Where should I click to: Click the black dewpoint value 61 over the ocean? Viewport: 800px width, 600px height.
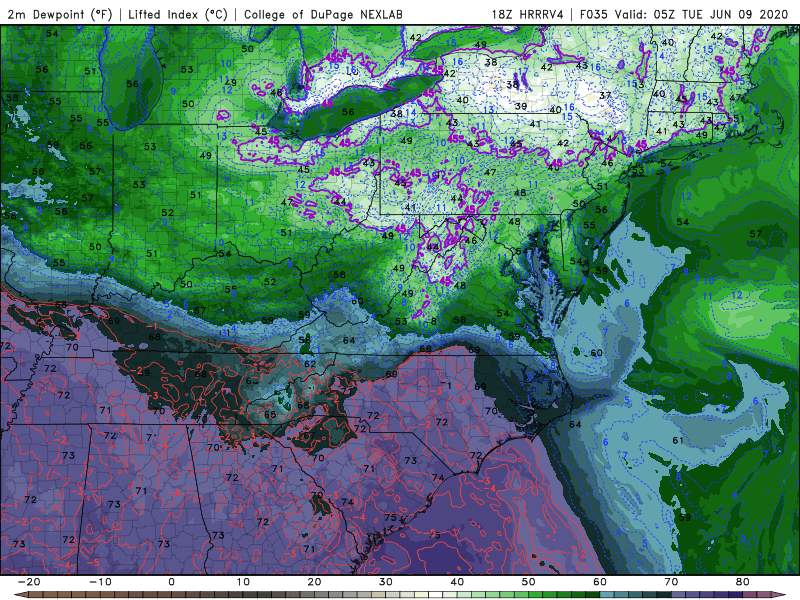click(x=678, y=440)
